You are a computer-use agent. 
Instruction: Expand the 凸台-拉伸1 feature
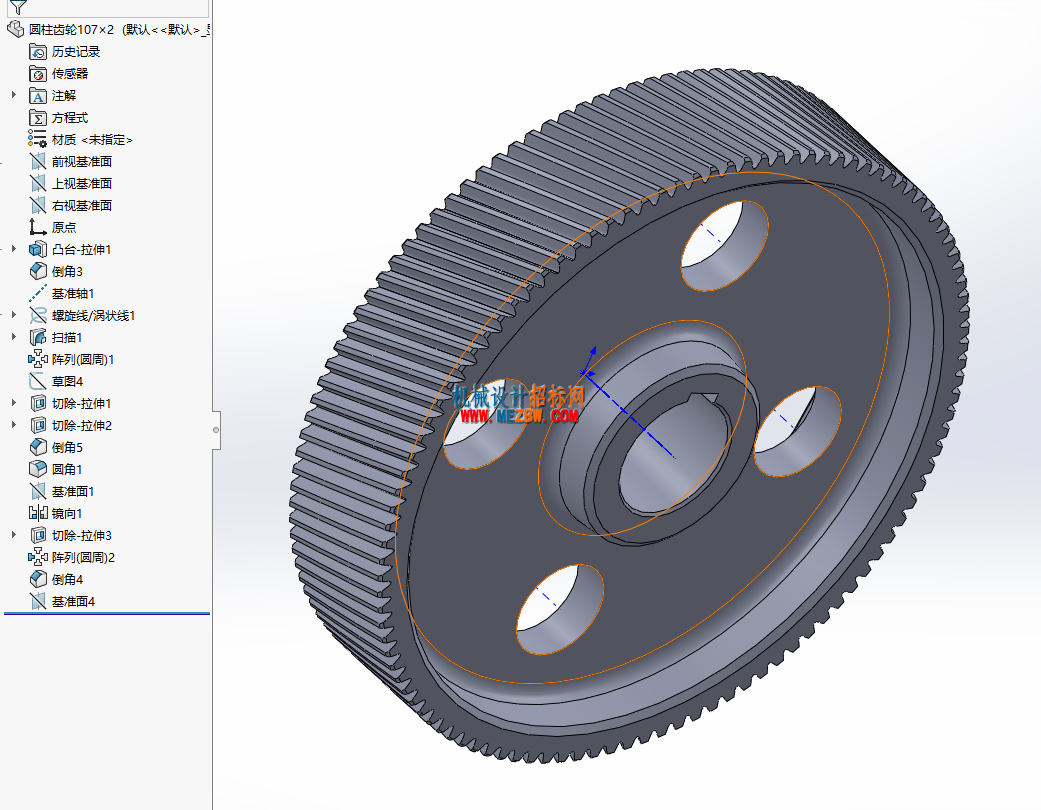coord(13,249)
